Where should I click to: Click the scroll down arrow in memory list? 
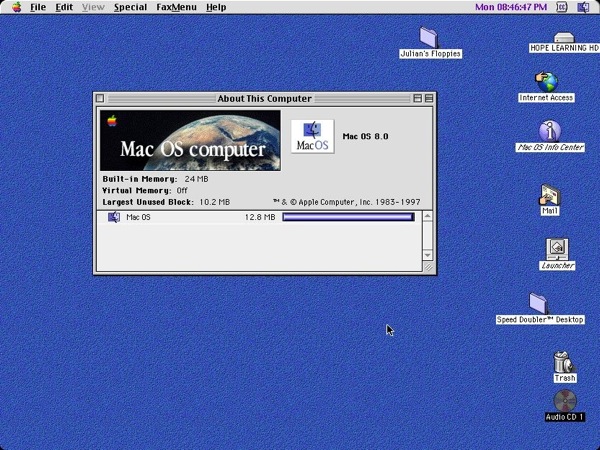(427, 255)
